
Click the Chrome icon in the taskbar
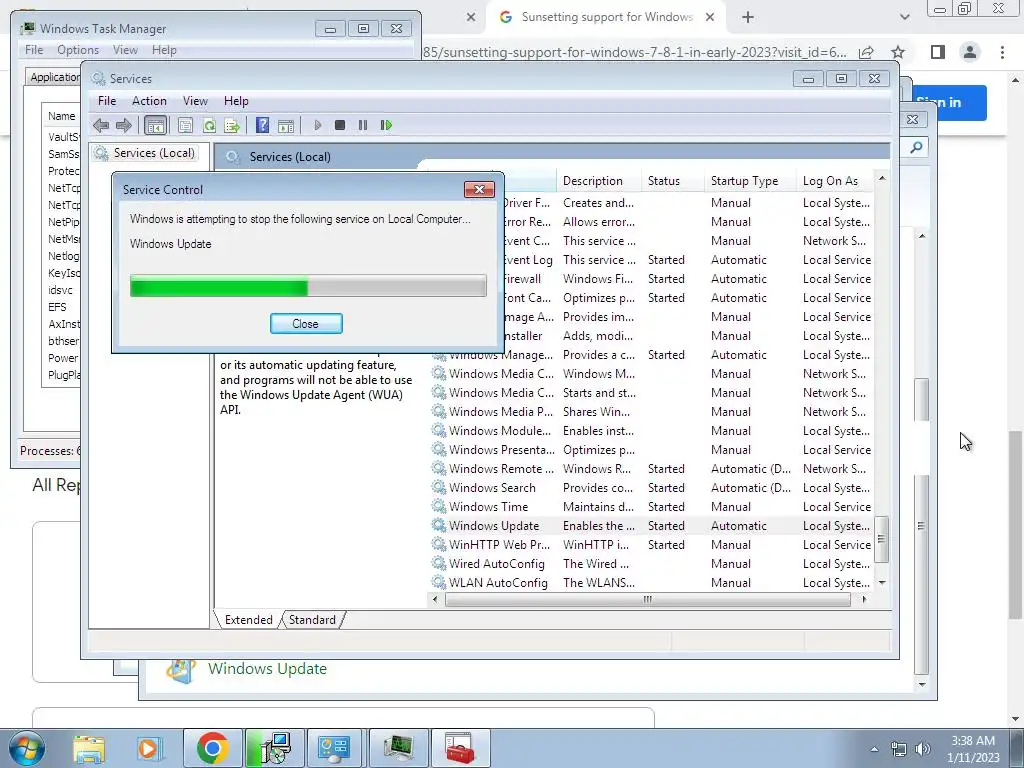[212, 748]
